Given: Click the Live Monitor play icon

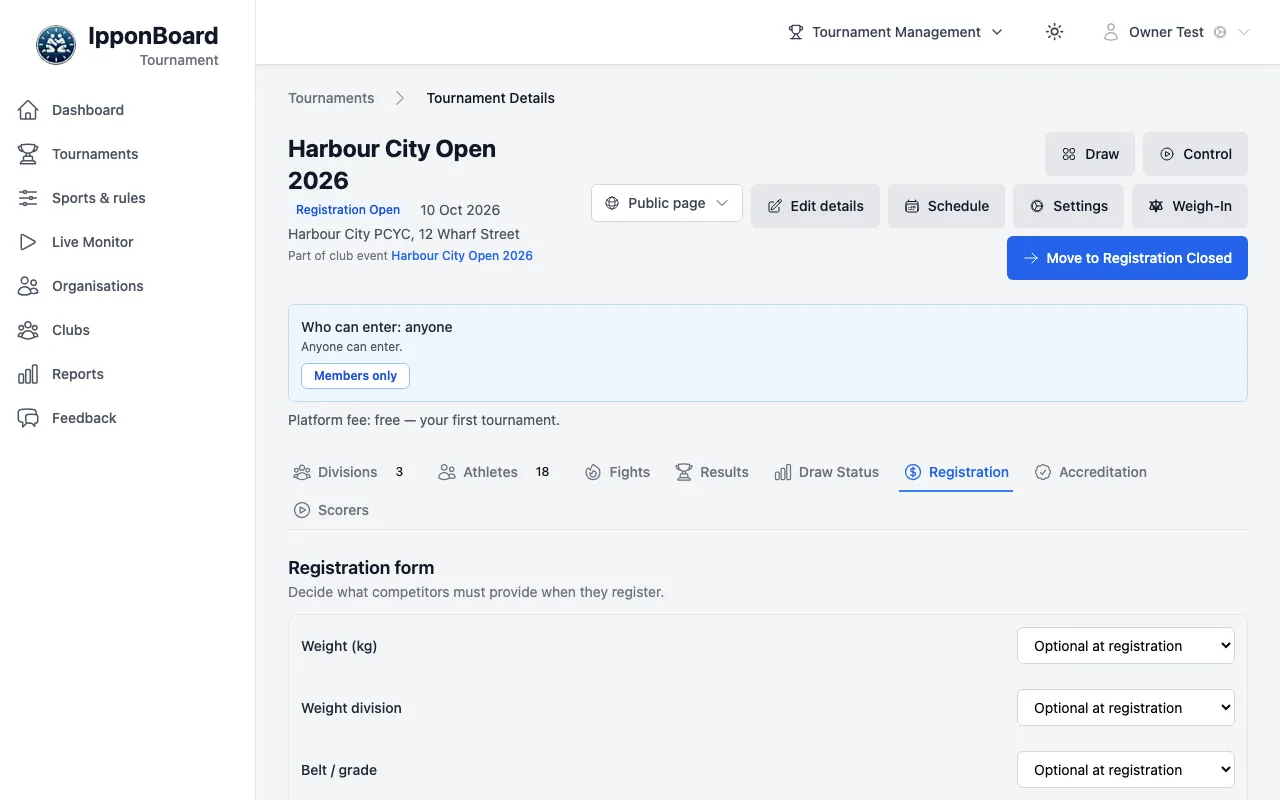Looking at the screenshot, I should [28, 242].
